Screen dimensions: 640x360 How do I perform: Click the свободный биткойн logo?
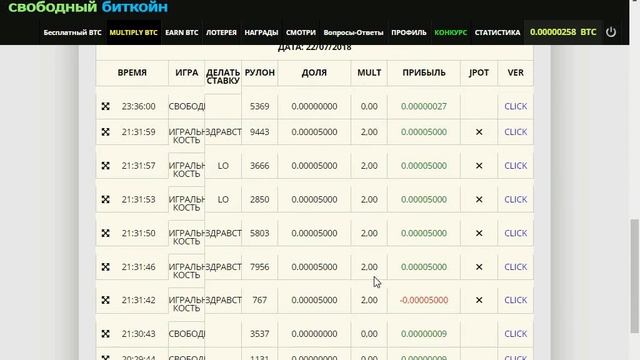click(88, 7)
